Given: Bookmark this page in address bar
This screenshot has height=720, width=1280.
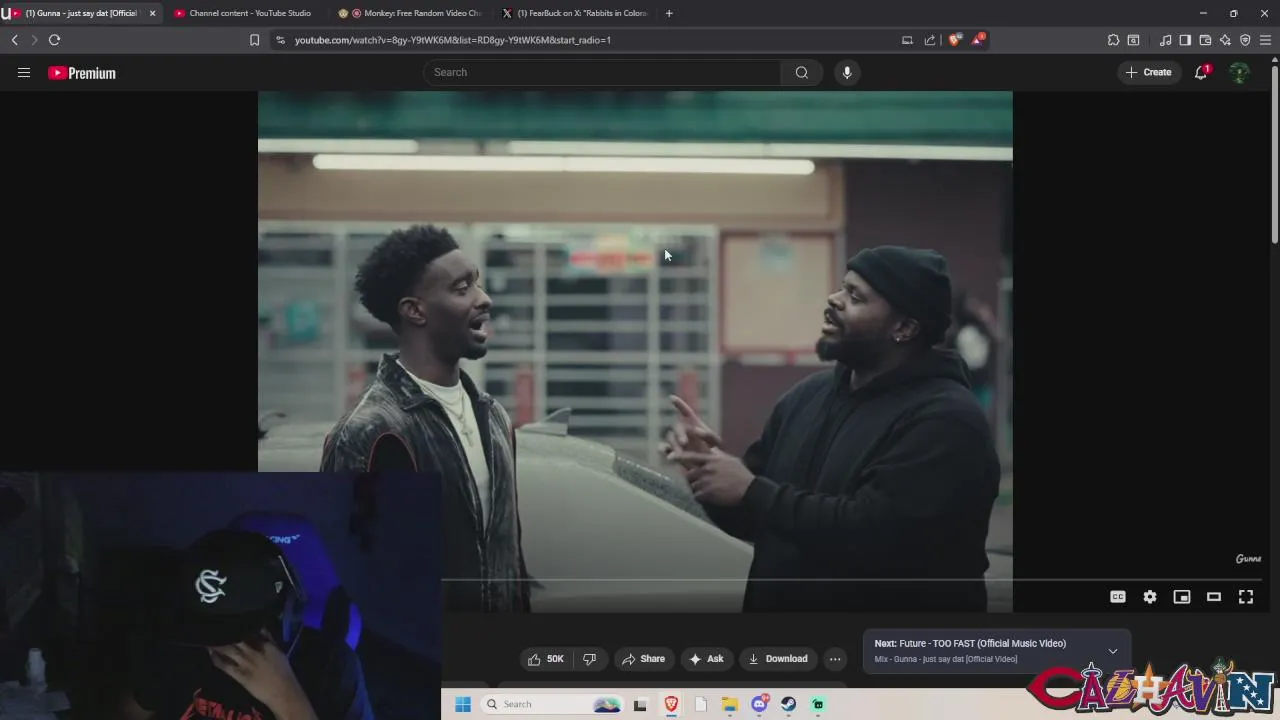Looking at the screenshot, I should click(254, 40).
